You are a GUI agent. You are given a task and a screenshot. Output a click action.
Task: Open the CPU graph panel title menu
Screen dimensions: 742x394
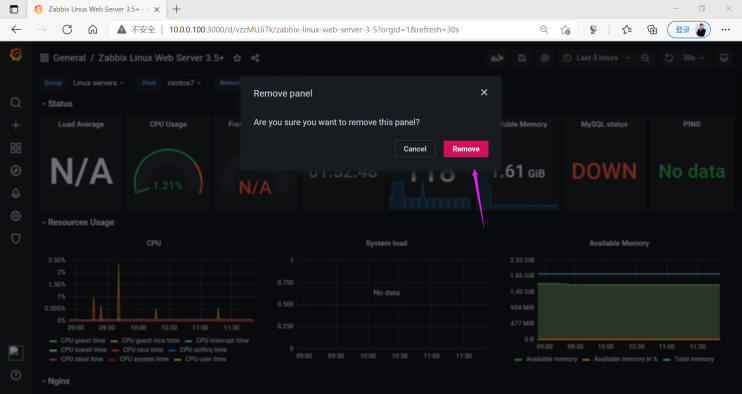tap(154, 243)
